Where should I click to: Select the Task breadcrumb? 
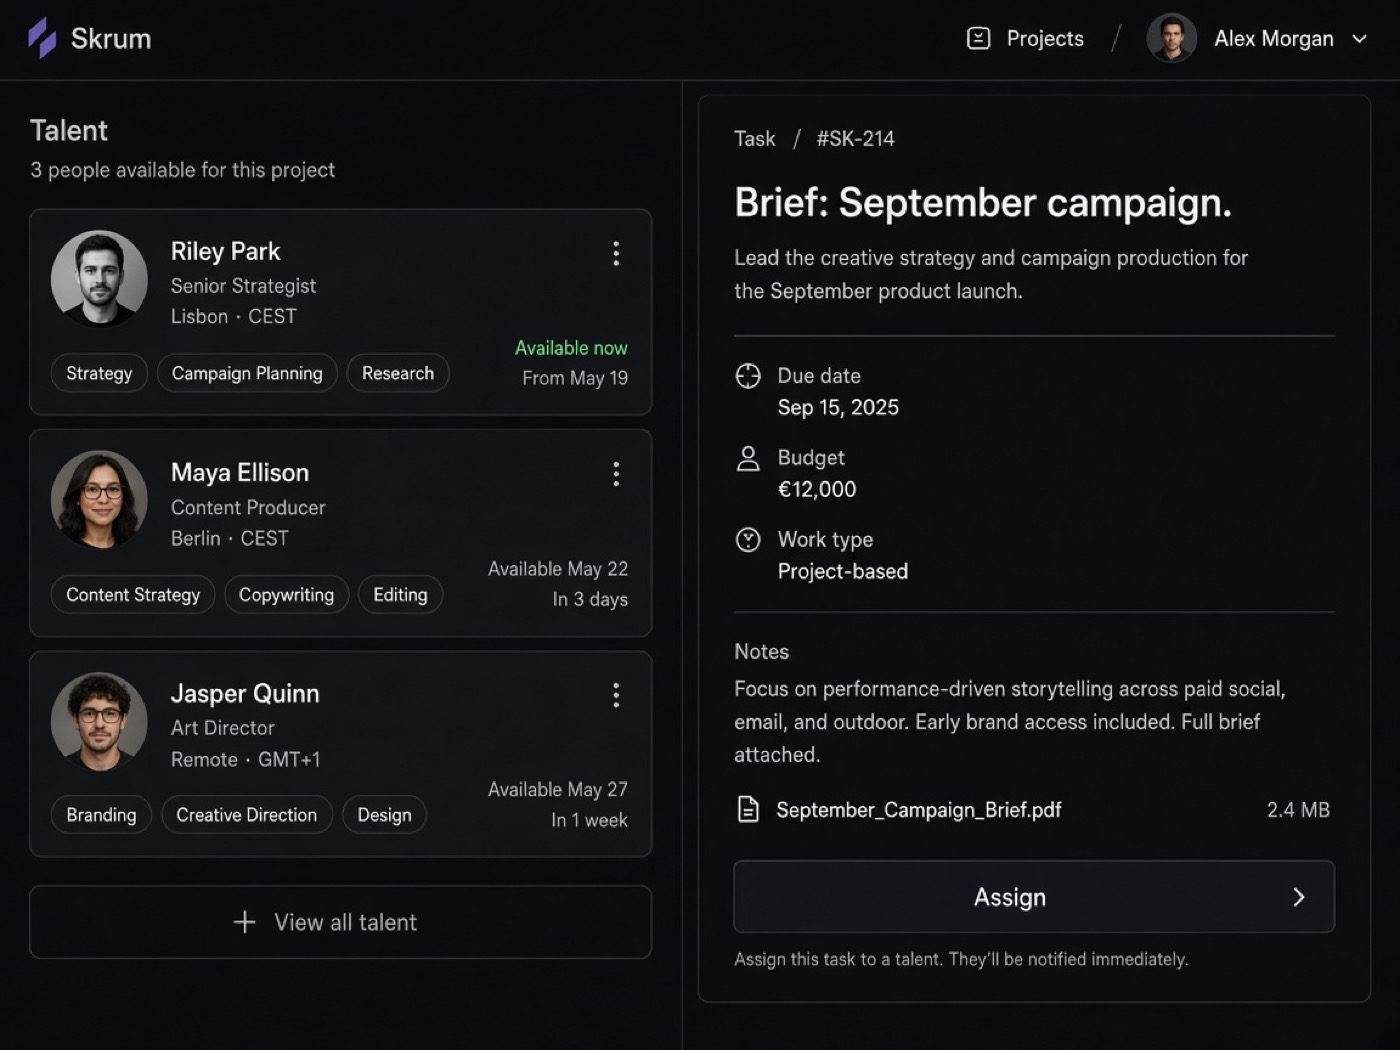[755, 139]
